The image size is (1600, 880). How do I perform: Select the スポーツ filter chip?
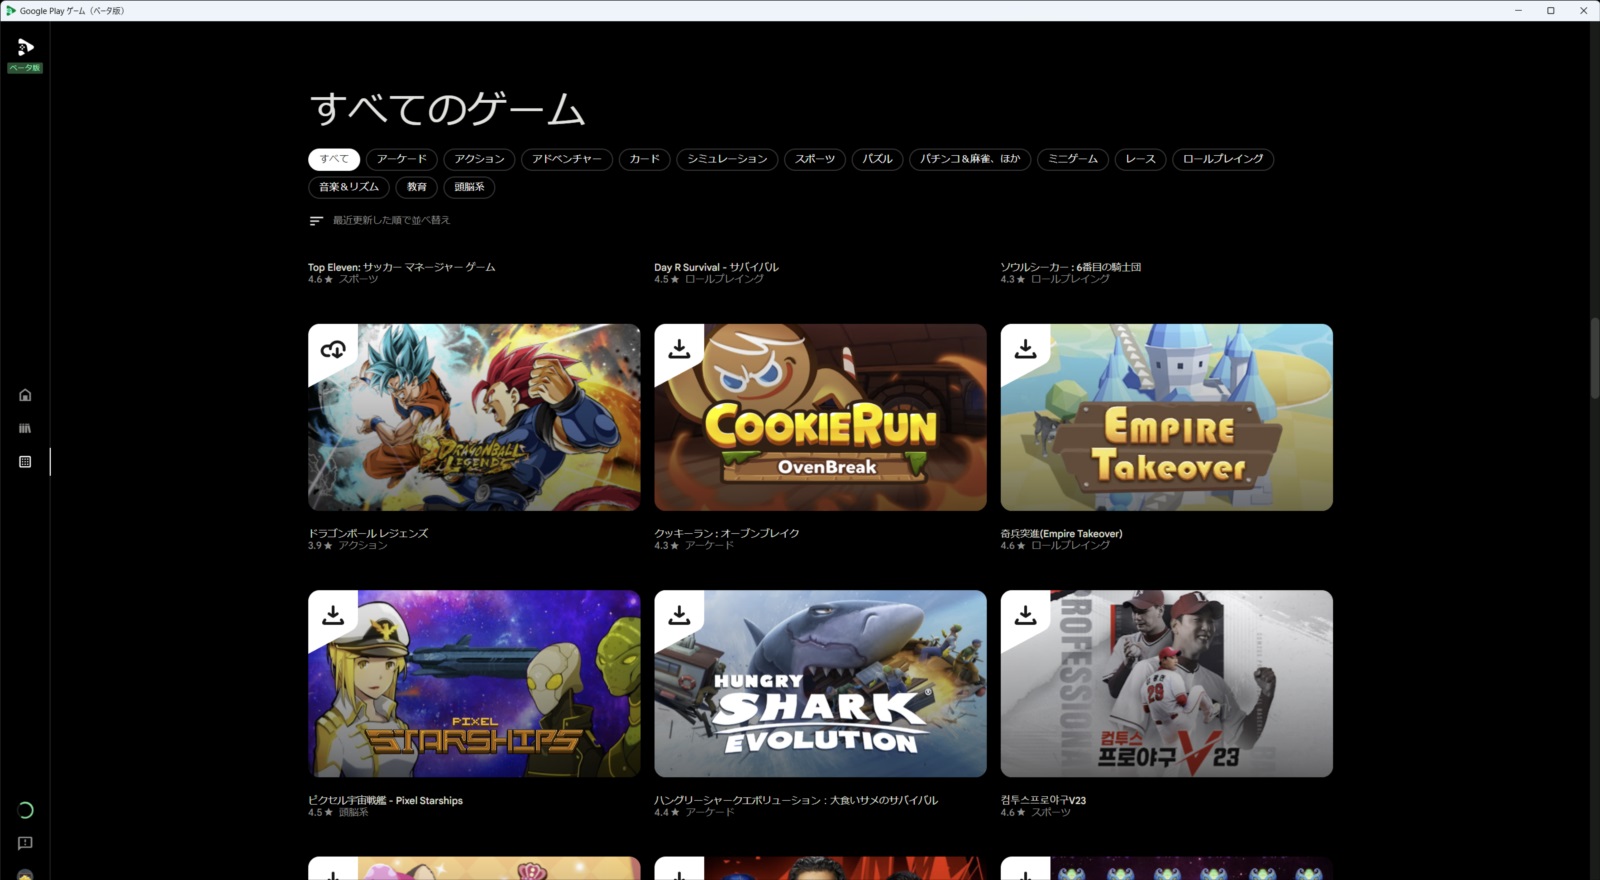815,159
